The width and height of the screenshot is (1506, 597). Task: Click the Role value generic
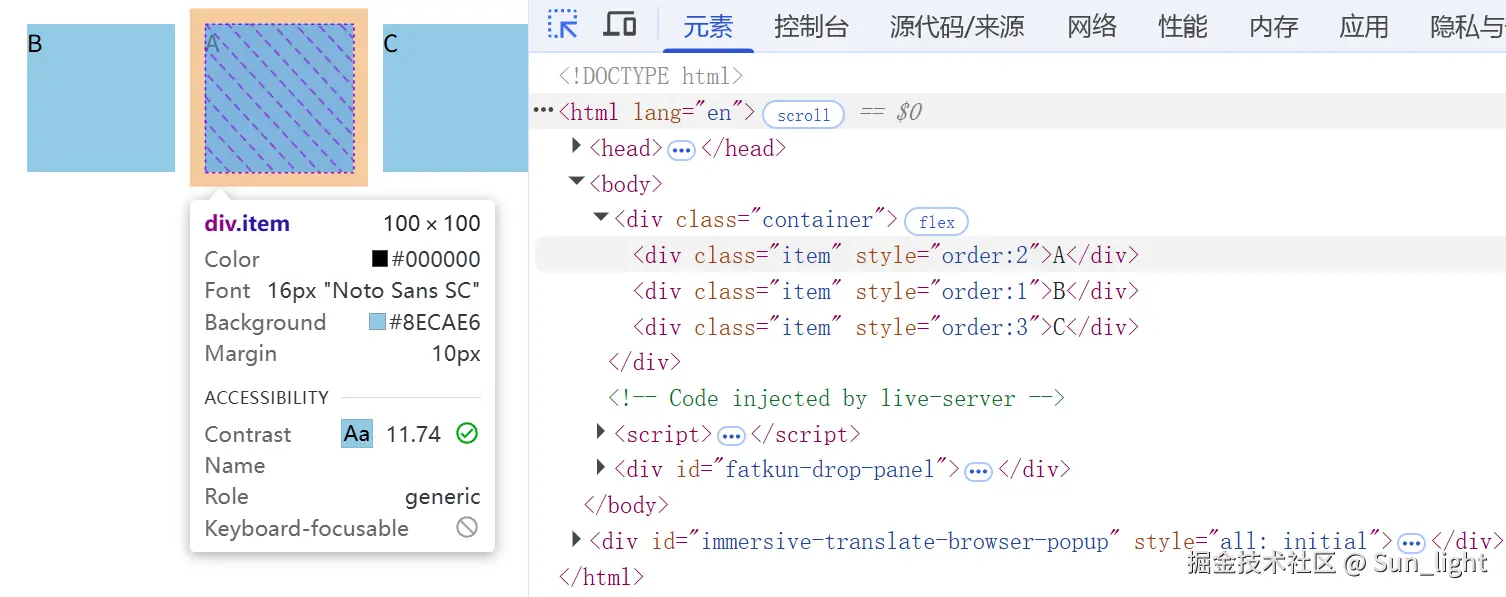tap(443, 497)
